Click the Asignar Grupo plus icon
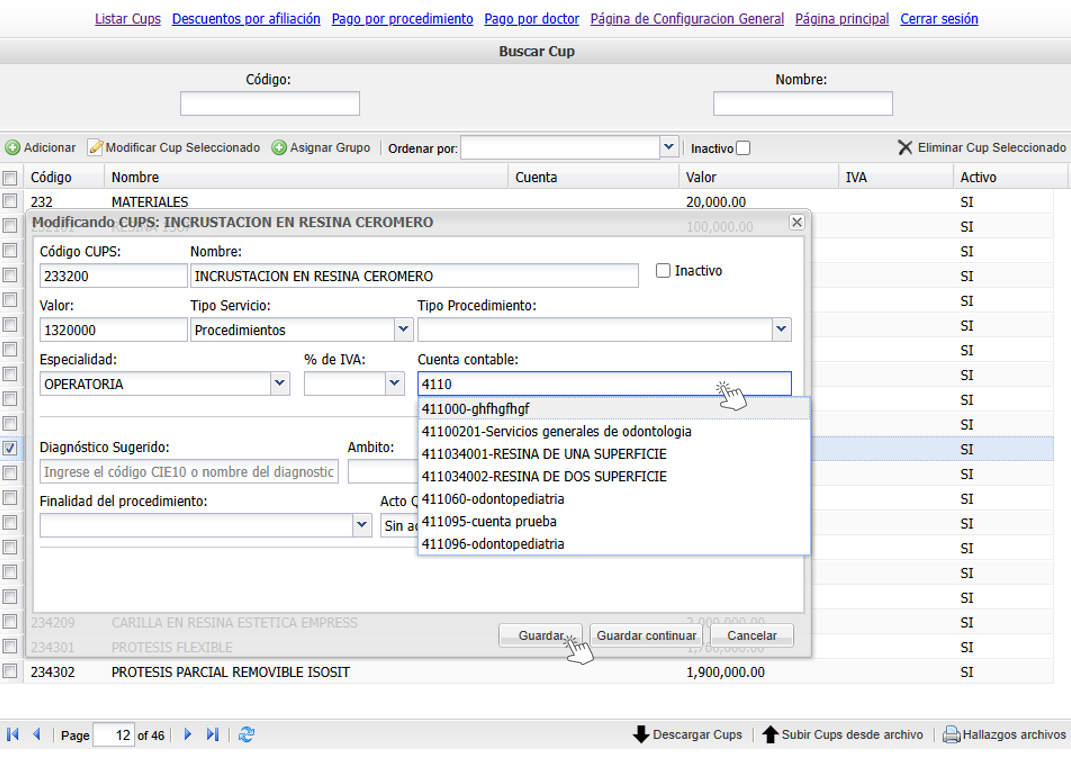This screenshot has height=759, width=1071. [x=279, y=148]
